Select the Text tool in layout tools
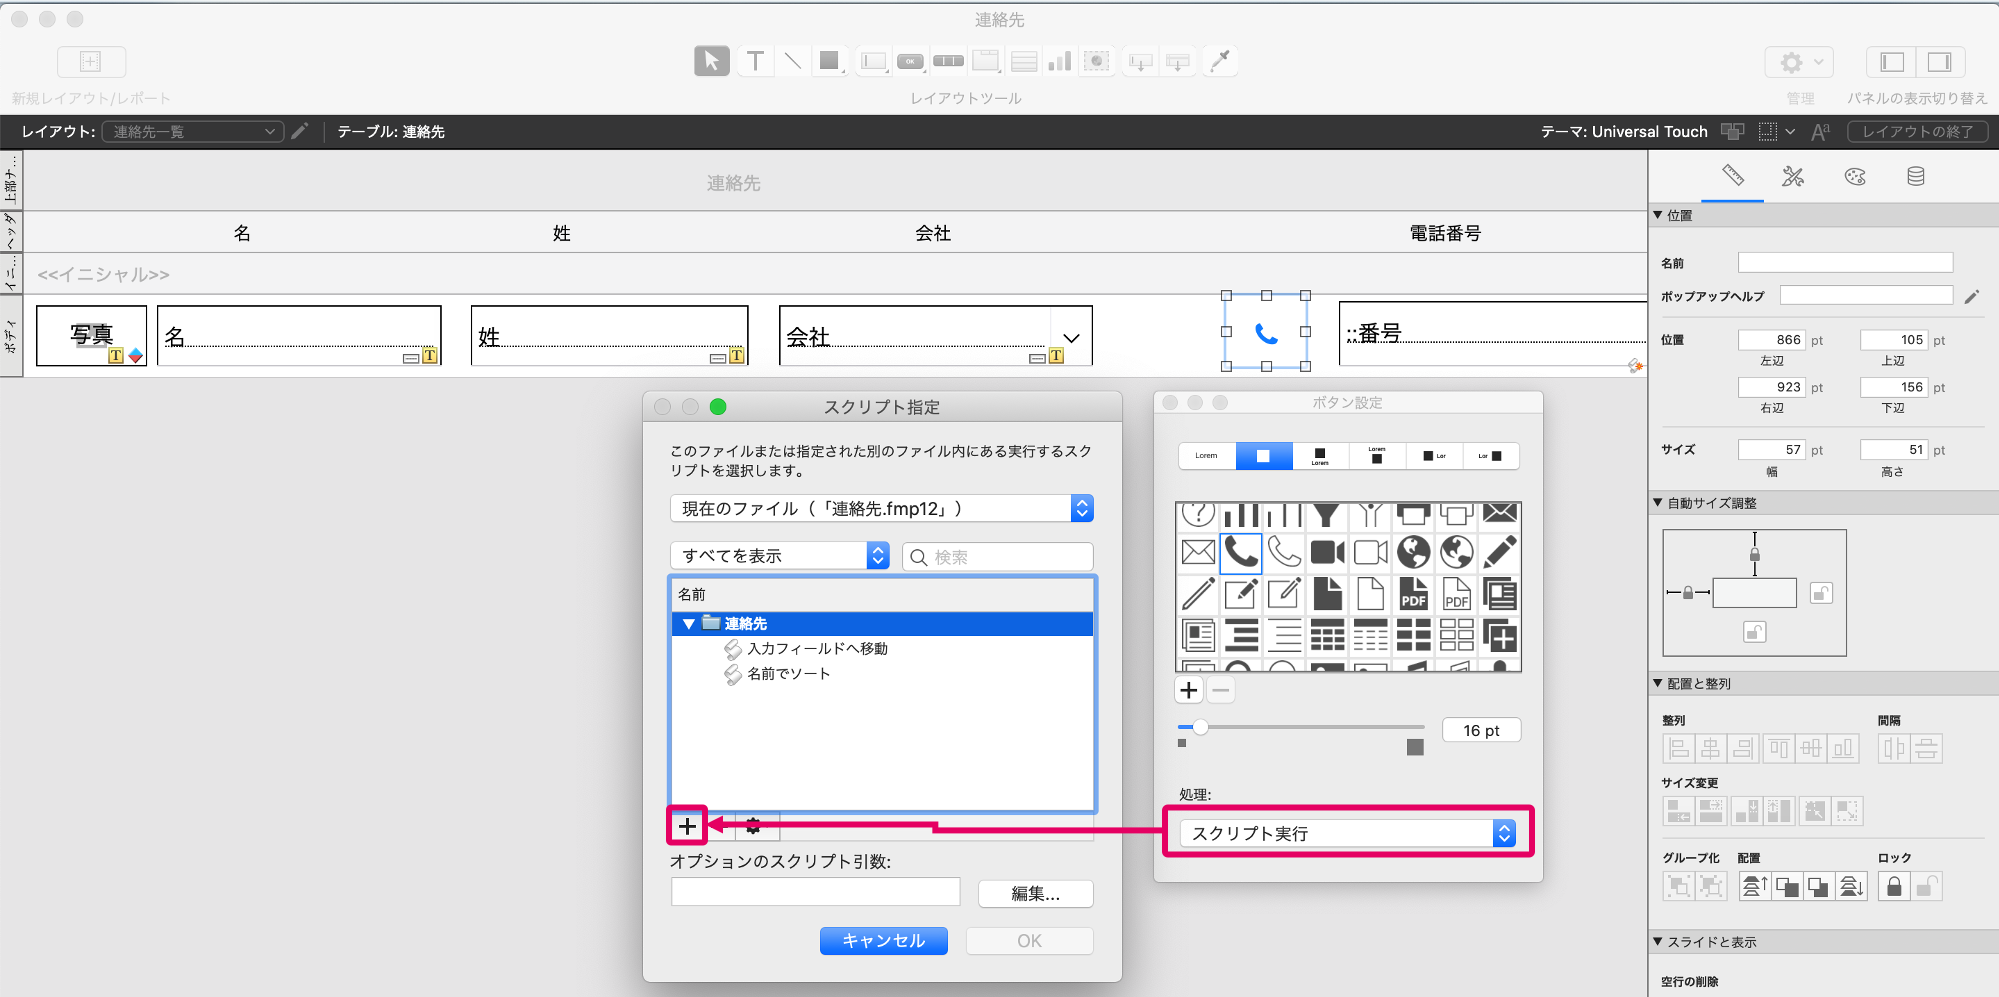Viewport: 1999px width, 997px height. [755, 61]
